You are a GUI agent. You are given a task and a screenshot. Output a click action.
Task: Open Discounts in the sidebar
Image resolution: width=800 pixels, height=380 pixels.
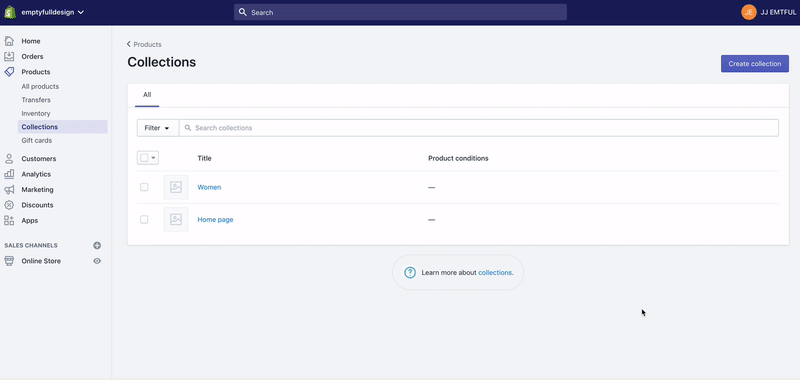coord(37,205)
